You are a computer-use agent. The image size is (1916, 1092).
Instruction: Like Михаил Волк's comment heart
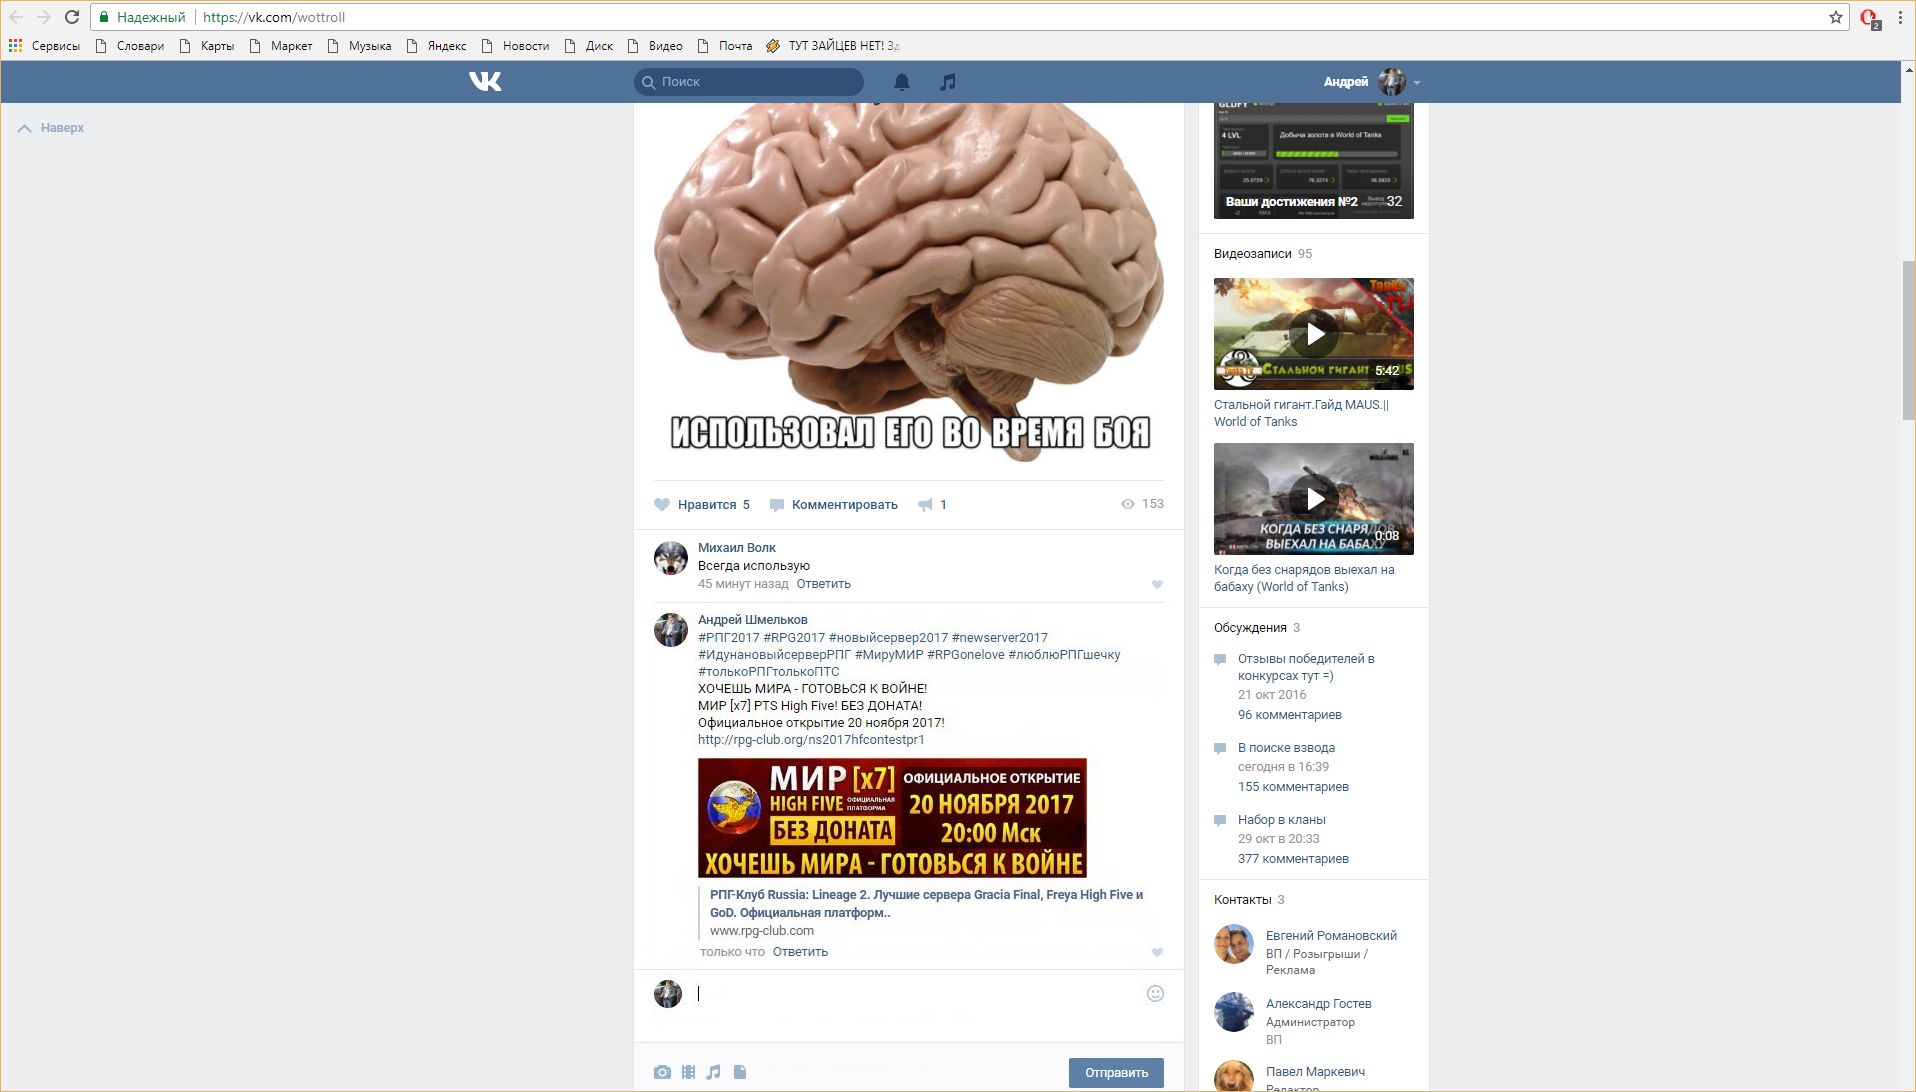pos(1157,585)
